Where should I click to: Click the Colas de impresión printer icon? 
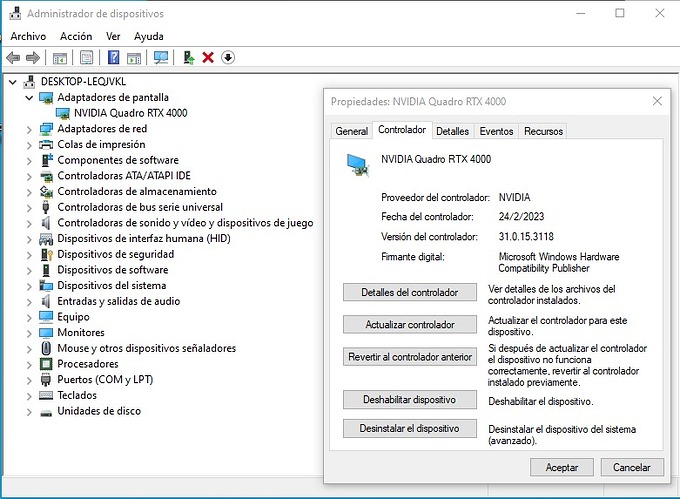pyautogui.click(x=46, y=144)
